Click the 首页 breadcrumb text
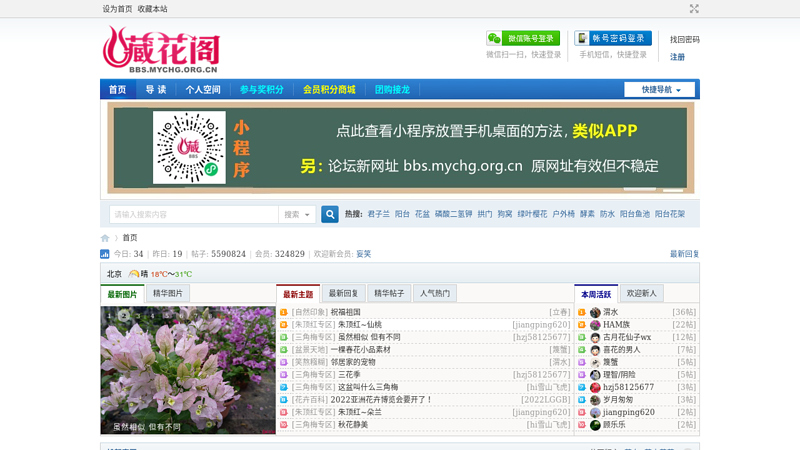Image resolution: width=800 pixels, height=450 pixels. coord(130,238)
